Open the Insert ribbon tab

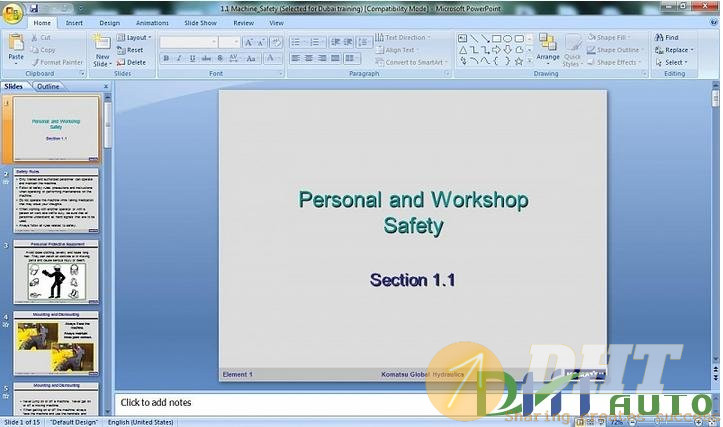[74, 23]
